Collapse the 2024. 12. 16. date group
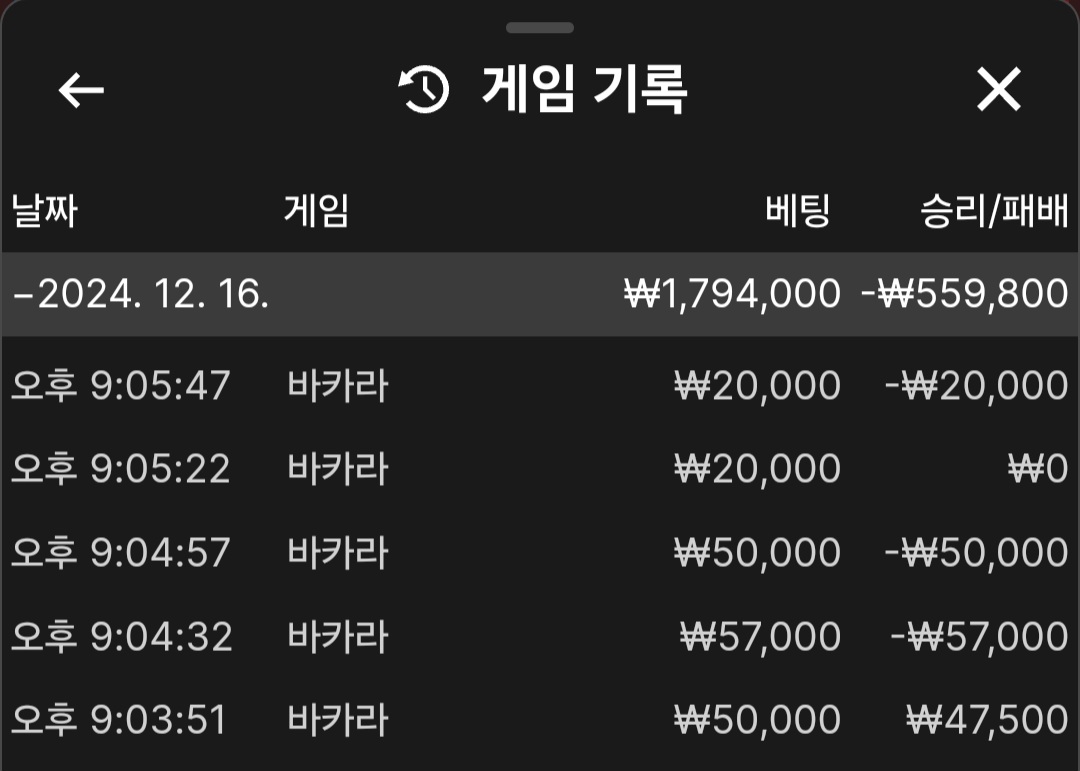This screenshot has height=771, width=1080. [x=540, y=294]
